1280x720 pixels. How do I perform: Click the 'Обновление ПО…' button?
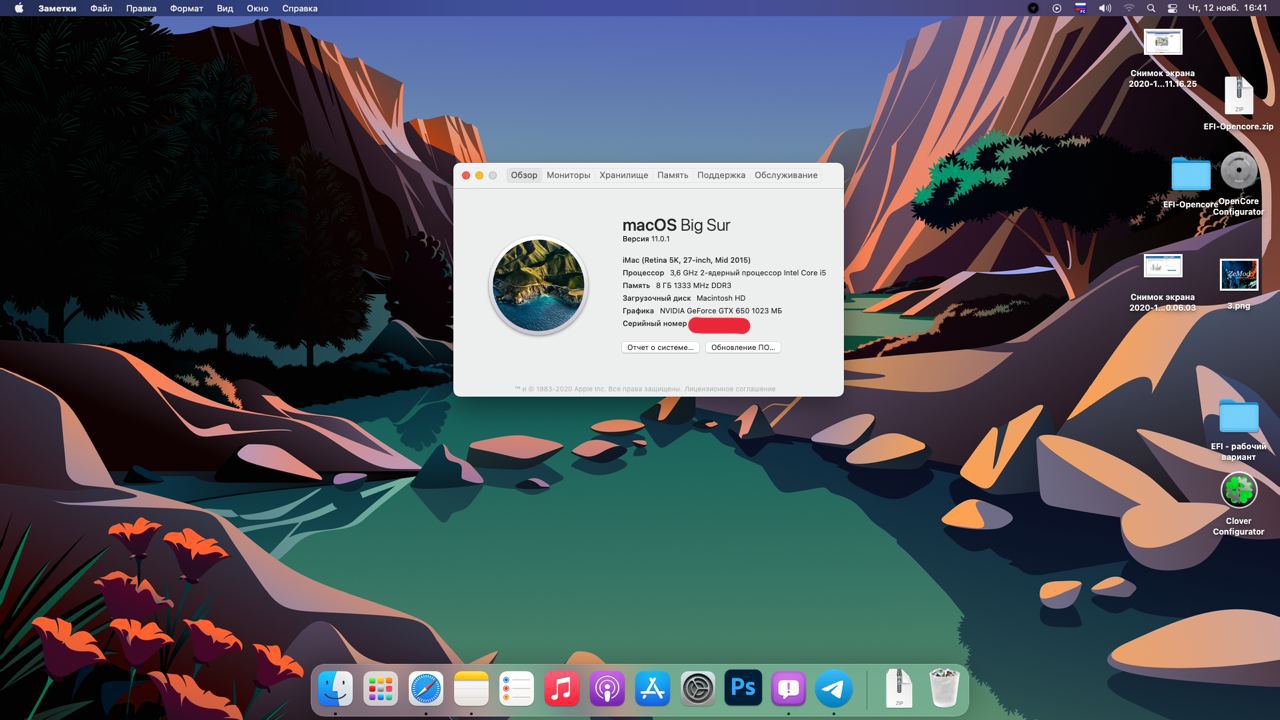point(743,347)
